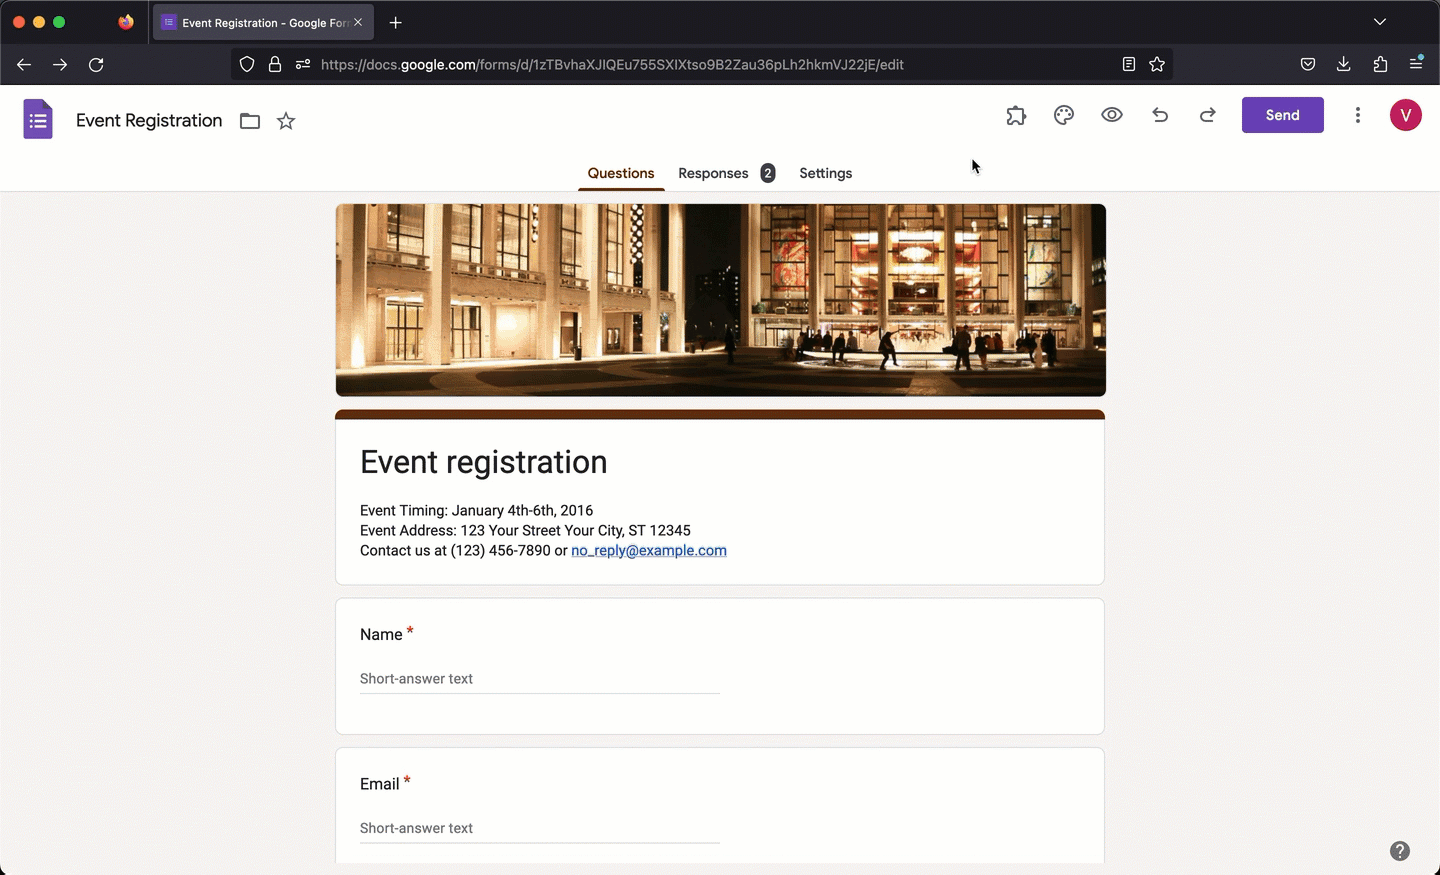Open Firefox downloads panel

point(1343,64)
